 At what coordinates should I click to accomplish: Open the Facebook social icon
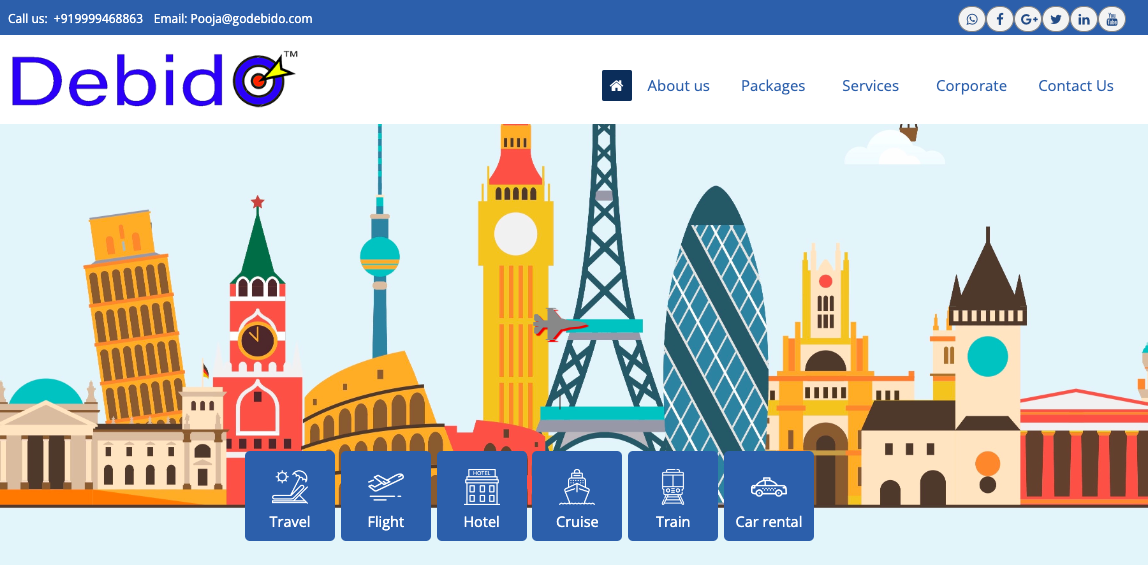pos(999,19)
